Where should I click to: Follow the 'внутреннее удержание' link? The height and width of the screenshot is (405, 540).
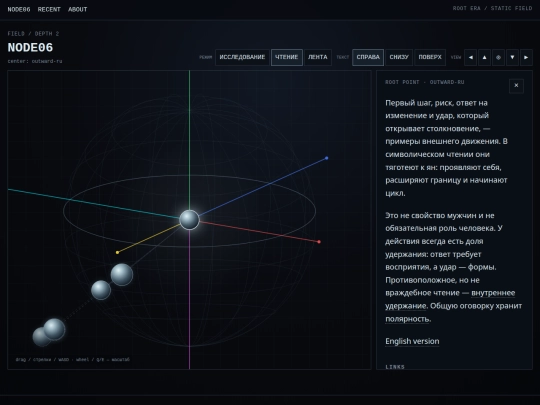pyautogui.click(x=493, y=293)
